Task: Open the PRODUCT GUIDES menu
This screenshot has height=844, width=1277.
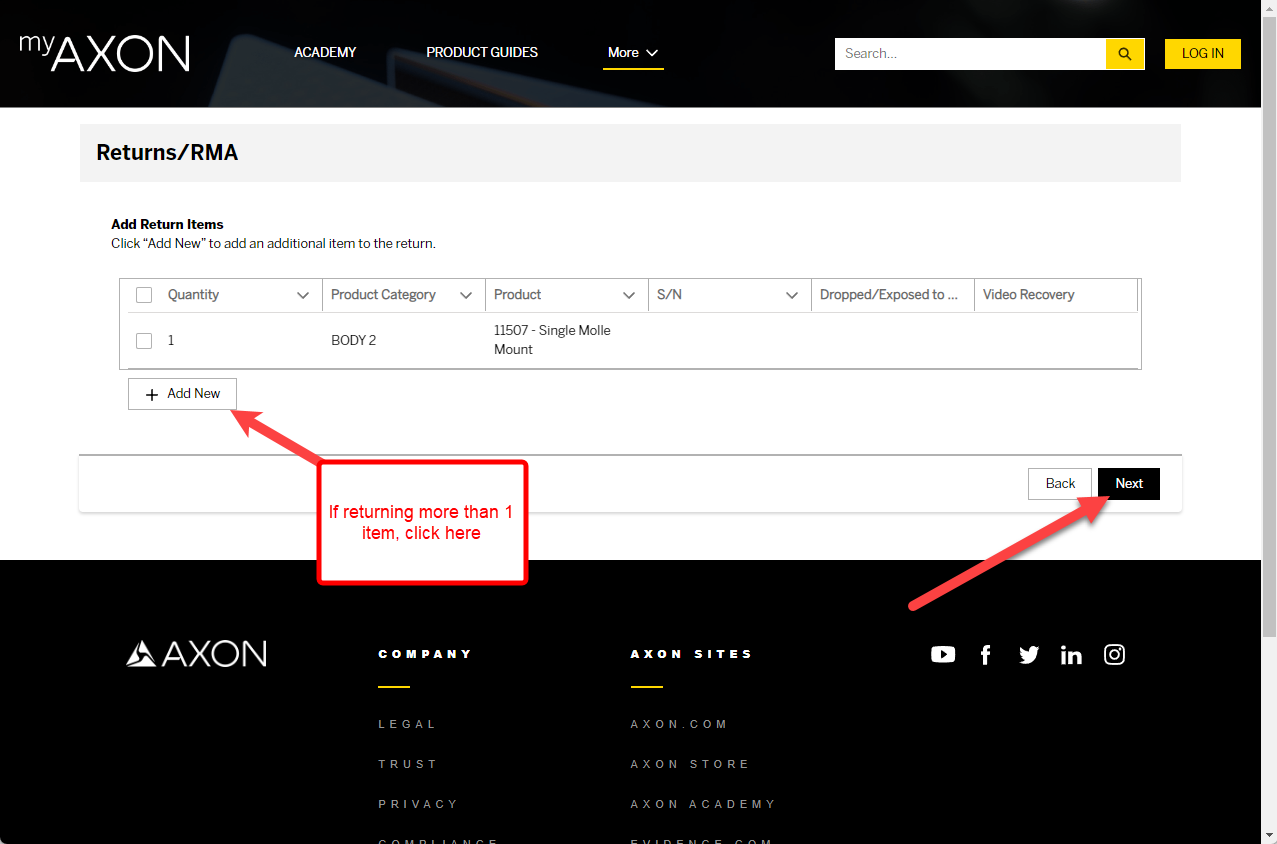Action: point(481,52)
